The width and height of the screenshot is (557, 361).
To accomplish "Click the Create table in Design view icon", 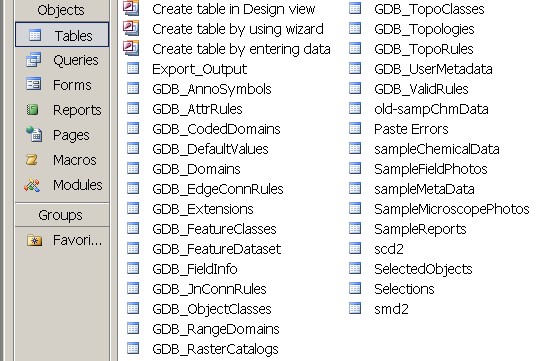I will point(131,9).
